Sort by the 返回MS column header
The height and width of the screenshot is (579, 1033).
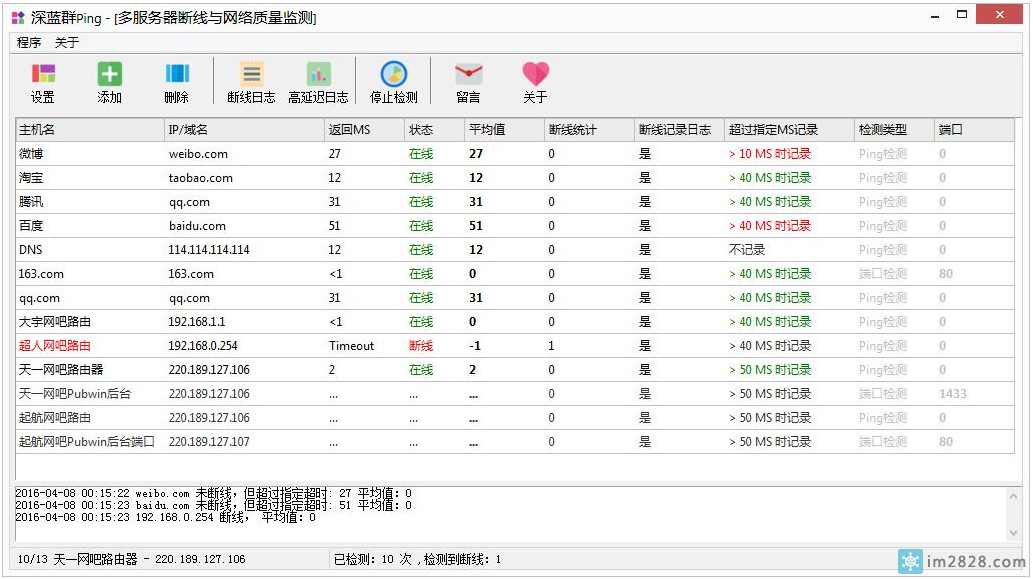pyautogui.click(x=364, y=130)
